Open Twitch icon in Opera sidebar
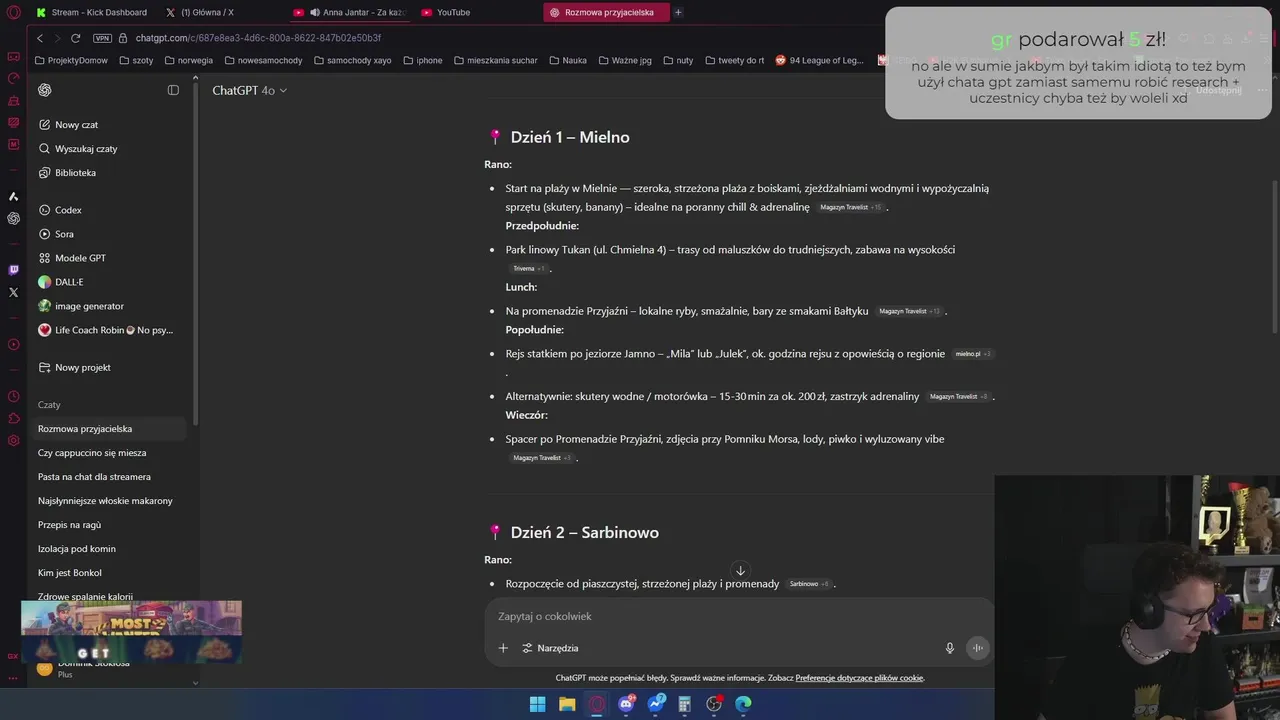Viewport: 1280px width, 720px height. [13, 270]
